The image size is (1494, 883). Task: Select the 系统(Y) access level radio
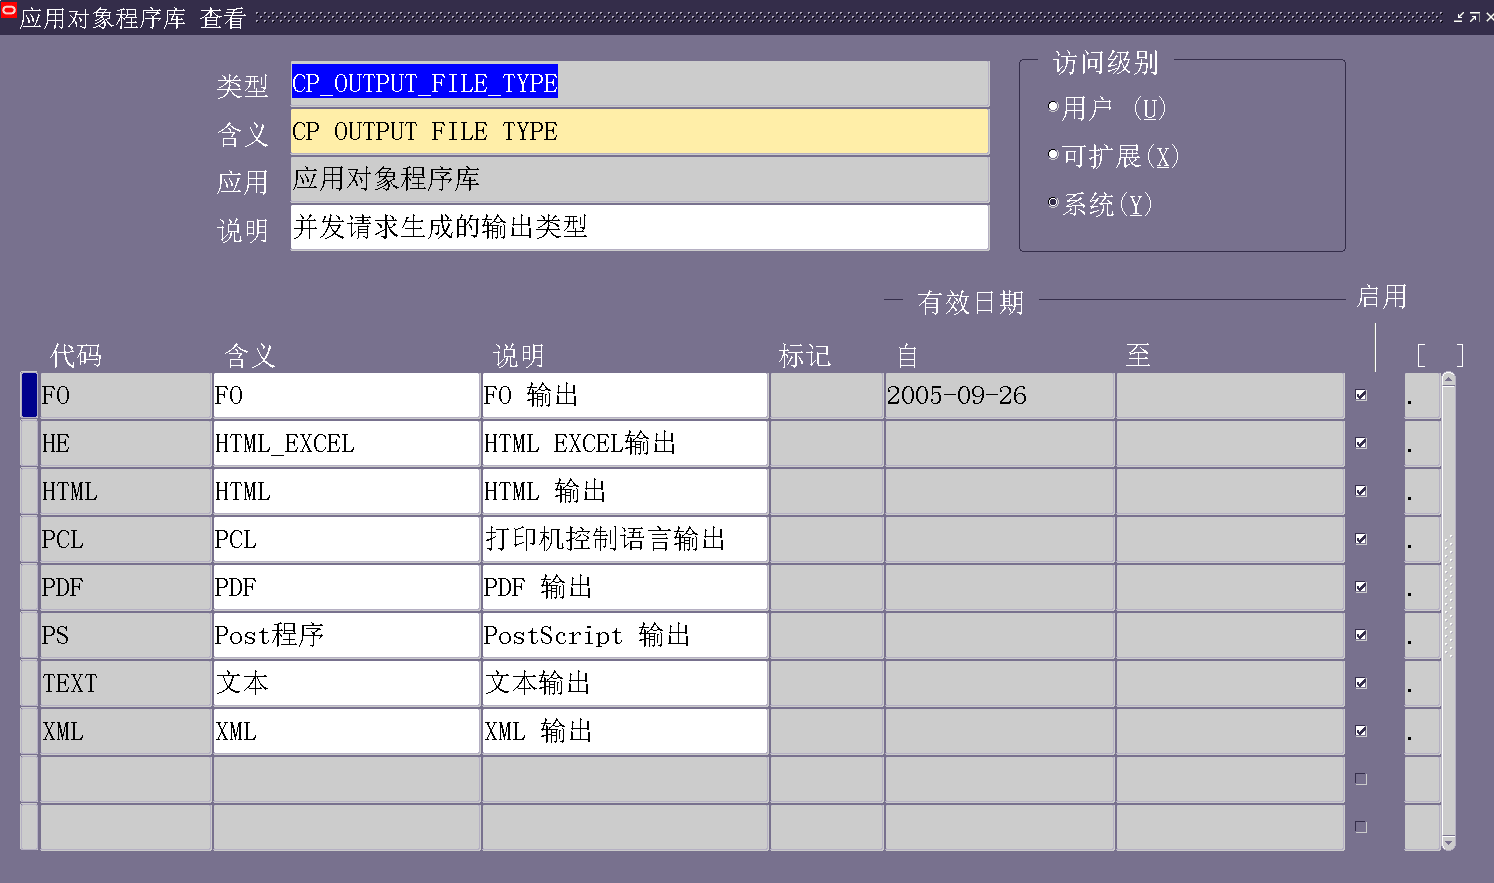pos(1053,202)
